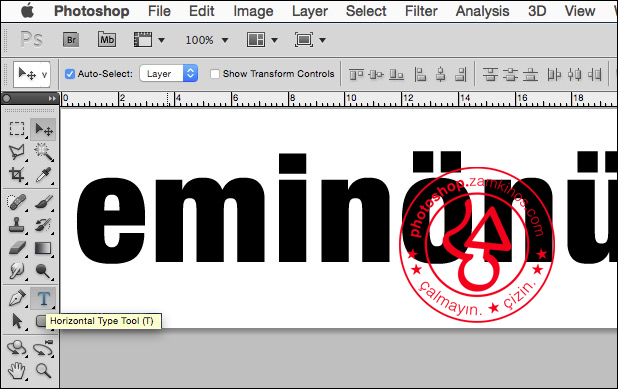Uncheck the Auto-Select checkbox

(70, 74)
